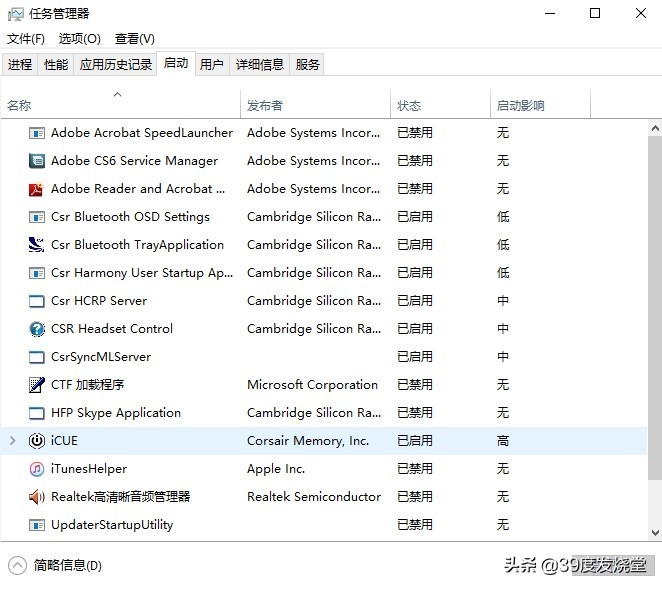Switch to the 进程 tab

(x=20, y=65)
